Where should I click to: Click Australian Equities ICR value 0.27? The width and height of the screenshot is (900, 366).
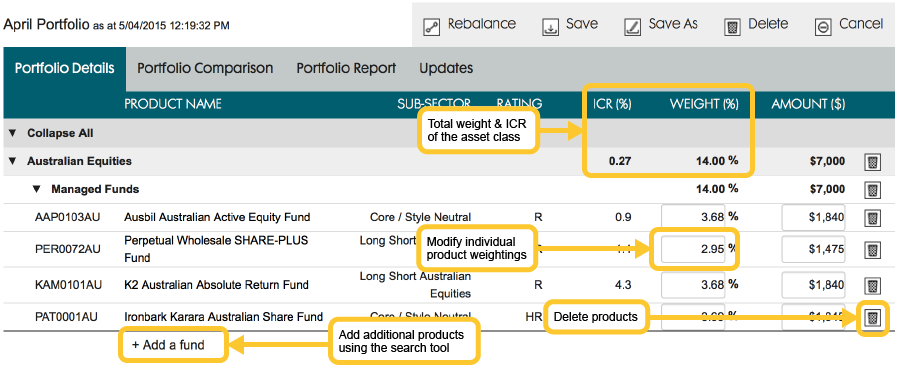tap(620, 162)
